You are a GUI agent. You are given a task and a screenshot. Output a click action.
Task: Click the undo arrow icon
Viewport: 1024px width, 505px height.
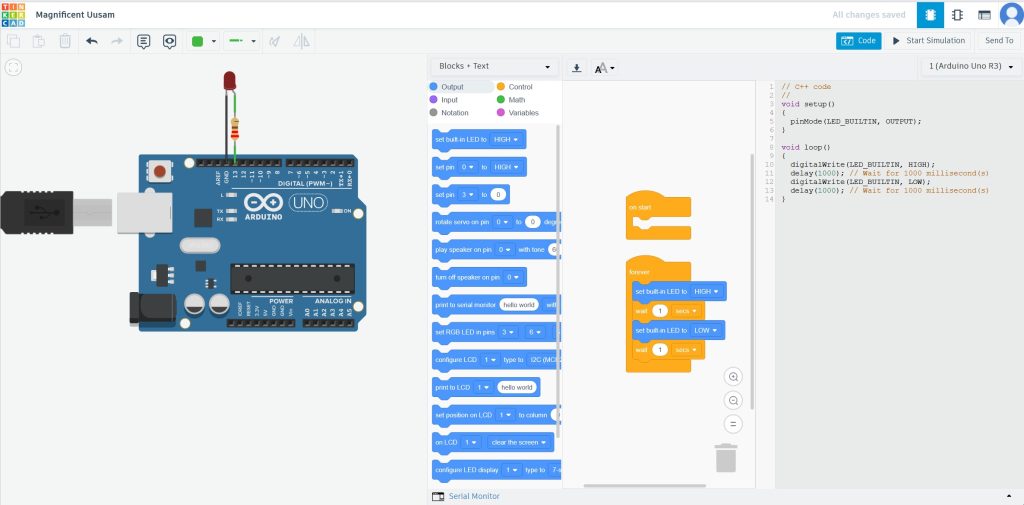pos(92,41)
